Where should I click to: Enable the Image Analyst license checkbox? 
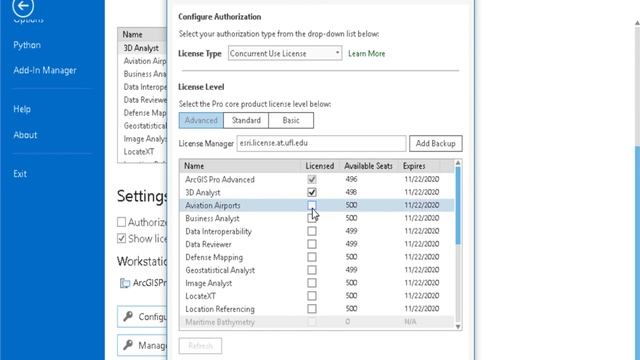pos(312,283)
